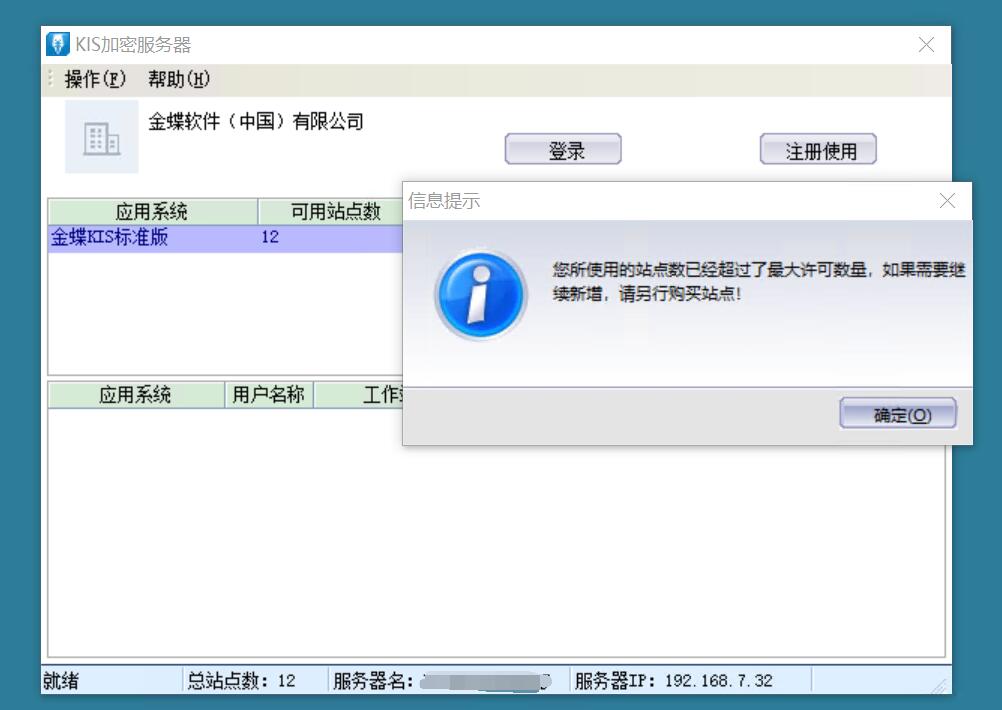Confirm the dialog with 确定(O)
The width and height of the screenshot is (1002, 710).
pos(898,414)
